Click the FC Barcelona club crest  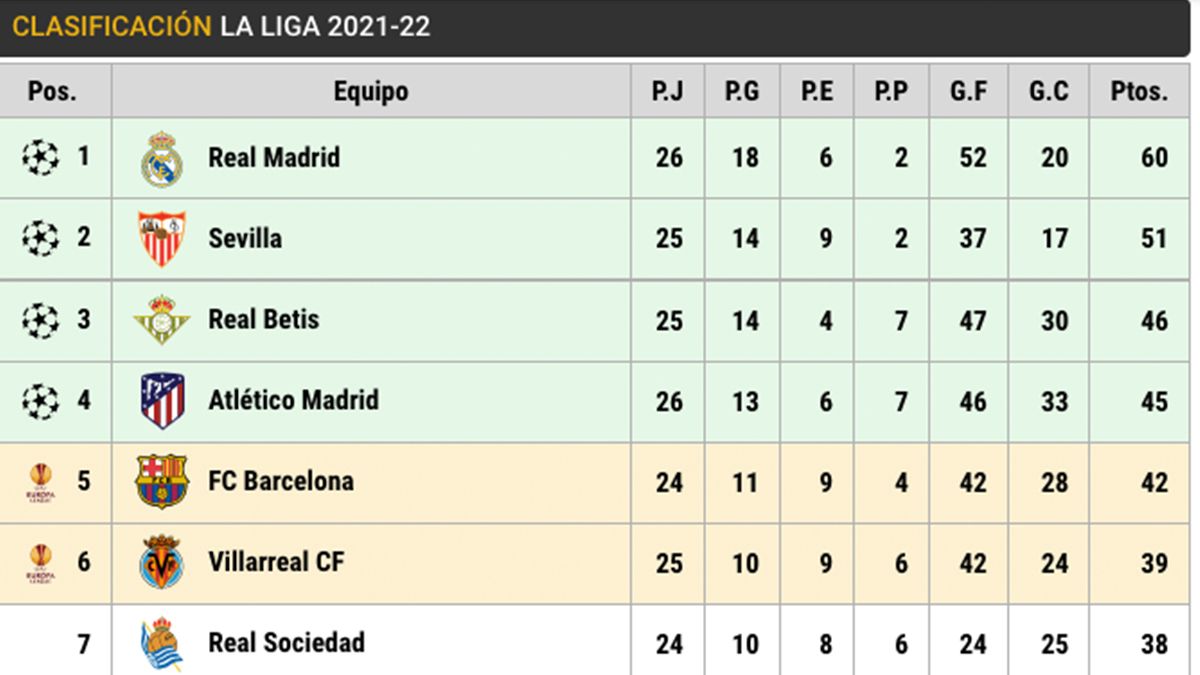pos(162,481)
